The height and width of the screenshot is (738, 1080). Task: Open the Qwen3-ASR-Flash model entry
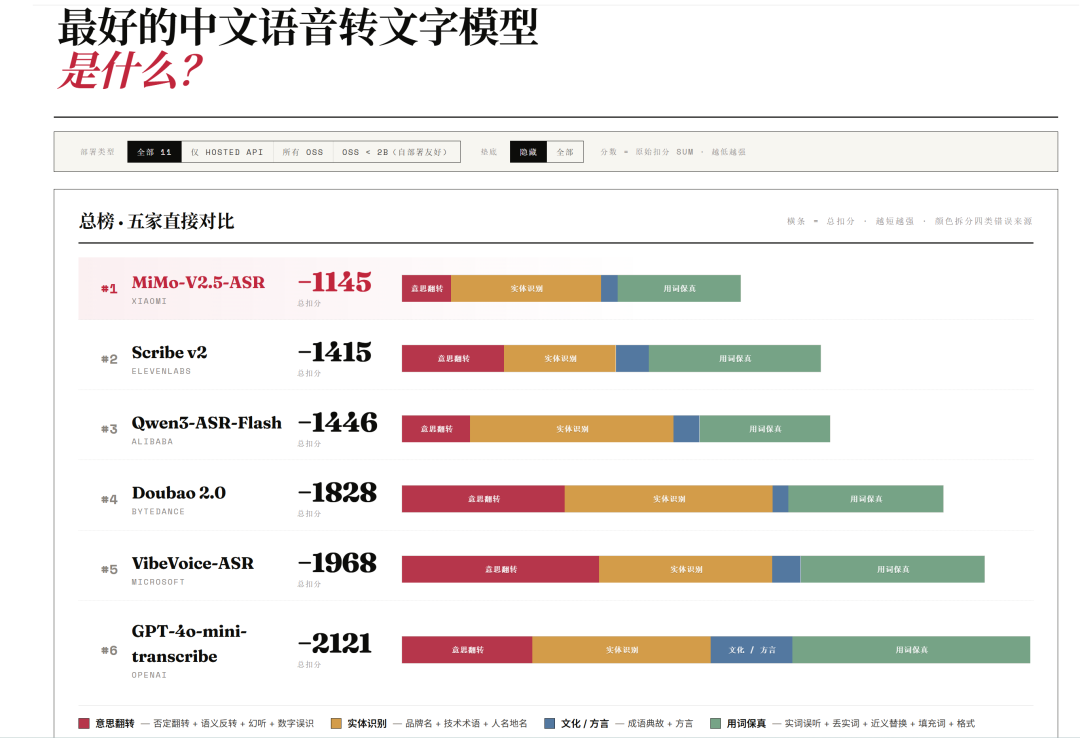[207, 423]
